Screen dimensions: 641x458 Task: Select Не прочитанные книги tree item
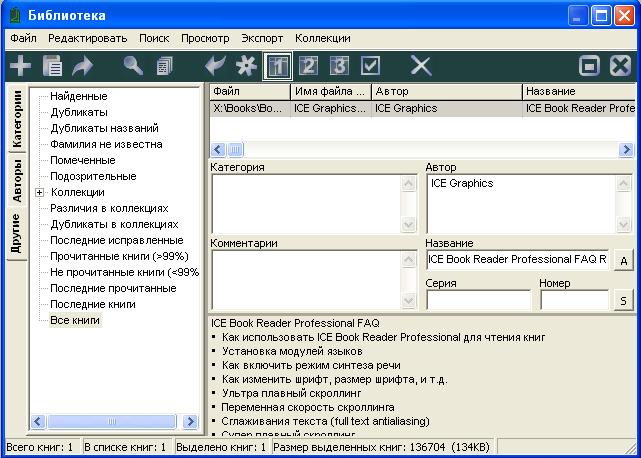(124, 272)
